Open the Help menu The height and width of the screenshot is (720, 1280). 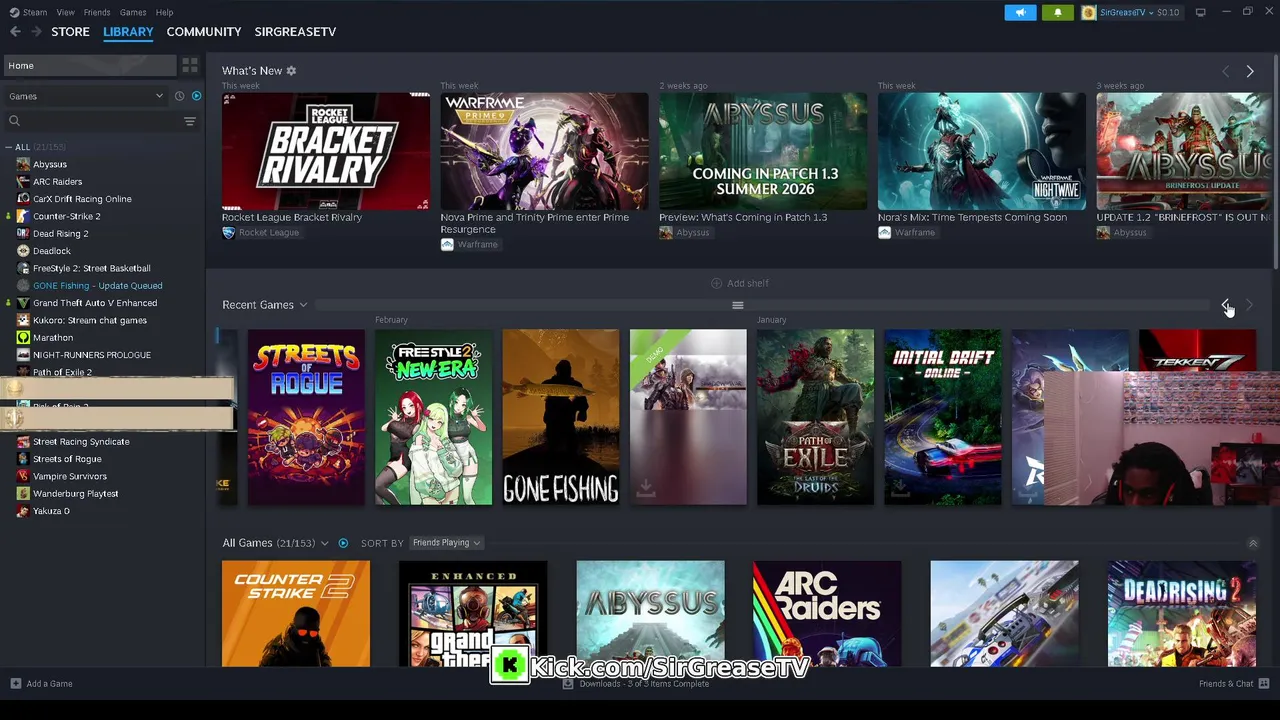coord(164,12)
